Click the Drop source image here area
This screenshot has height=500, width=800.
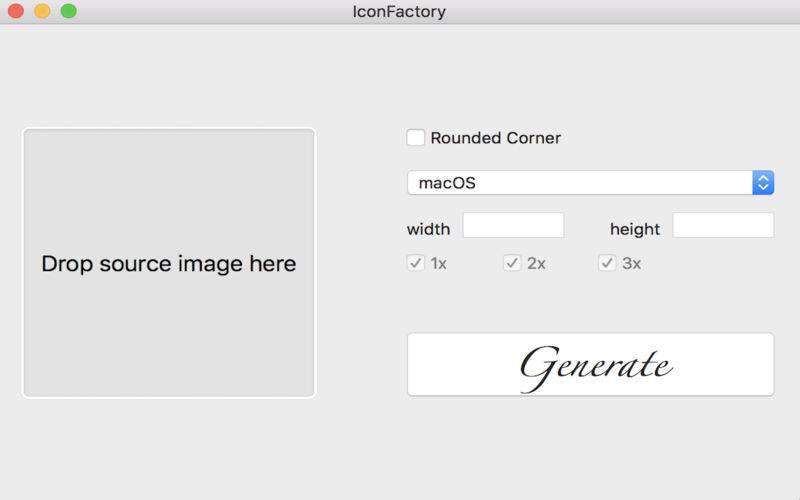point(169,263)
